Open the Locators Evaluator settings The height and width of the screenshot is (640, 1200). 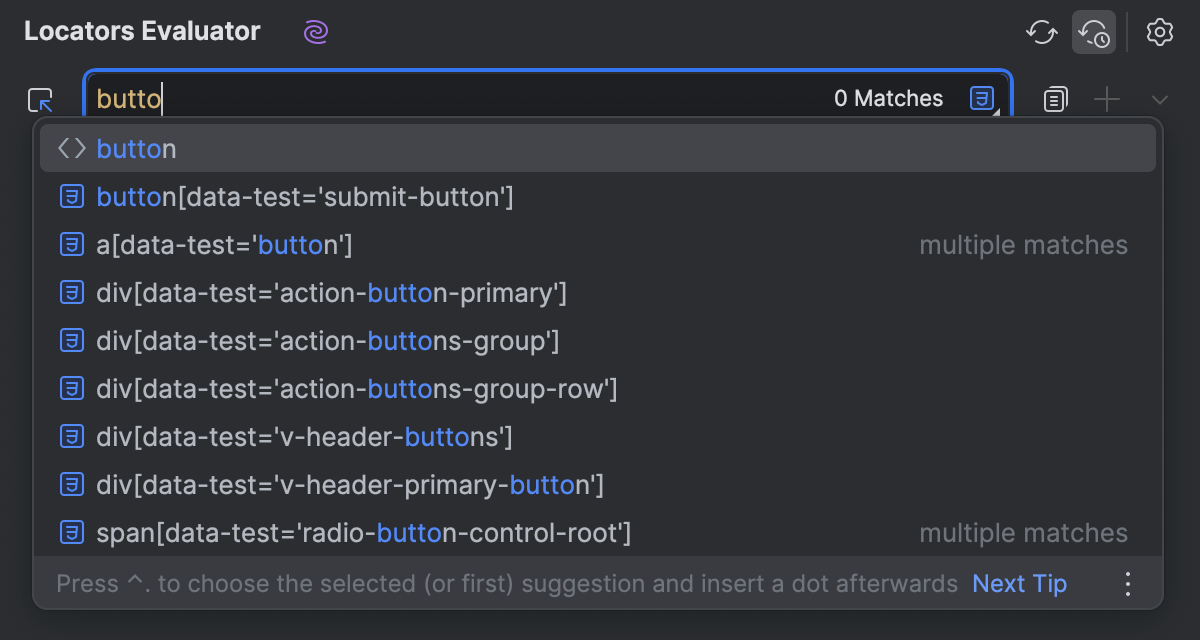(1159, 32)
